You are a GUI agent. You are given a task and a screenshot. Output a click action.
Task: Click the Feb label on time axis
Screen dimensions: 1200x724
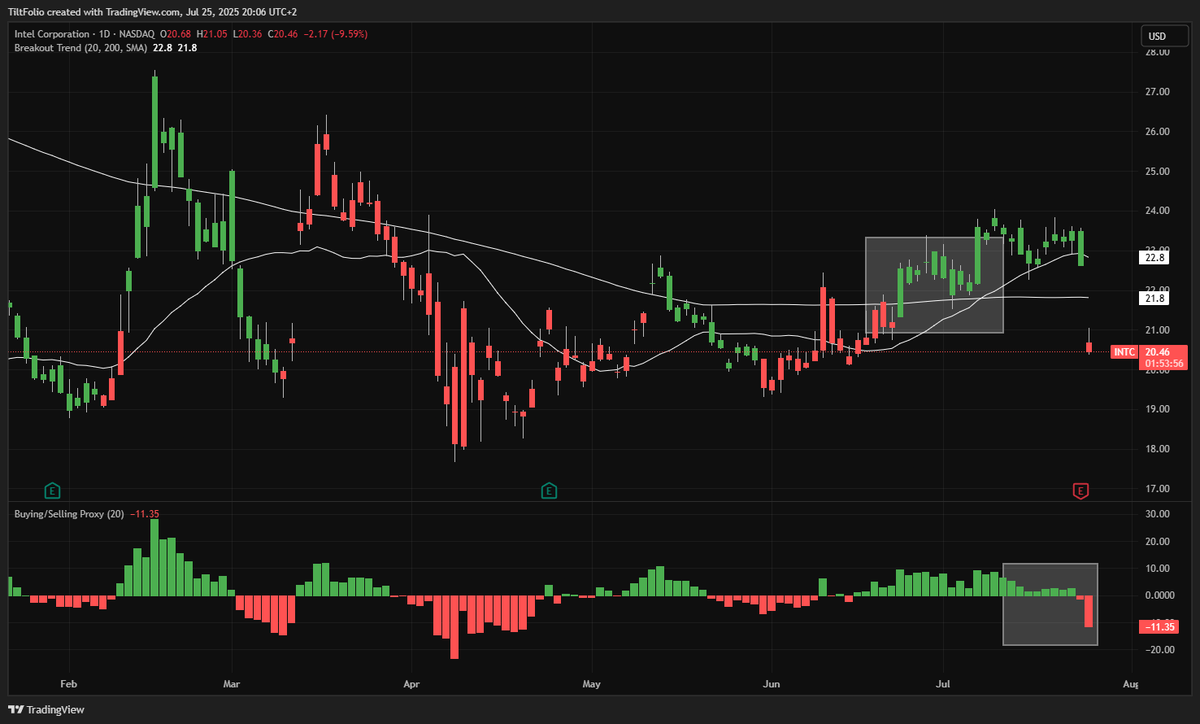[69, 685]
